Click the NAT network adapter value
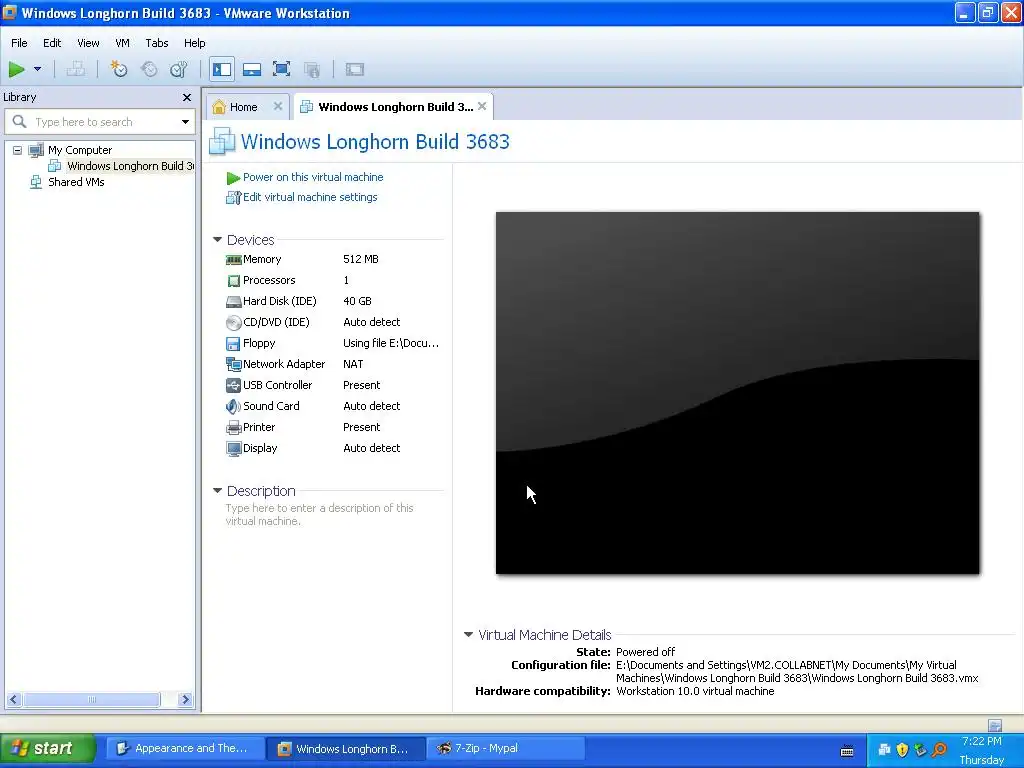The width and height of the screenshot is (1024, 768). [x=353, y=364]
